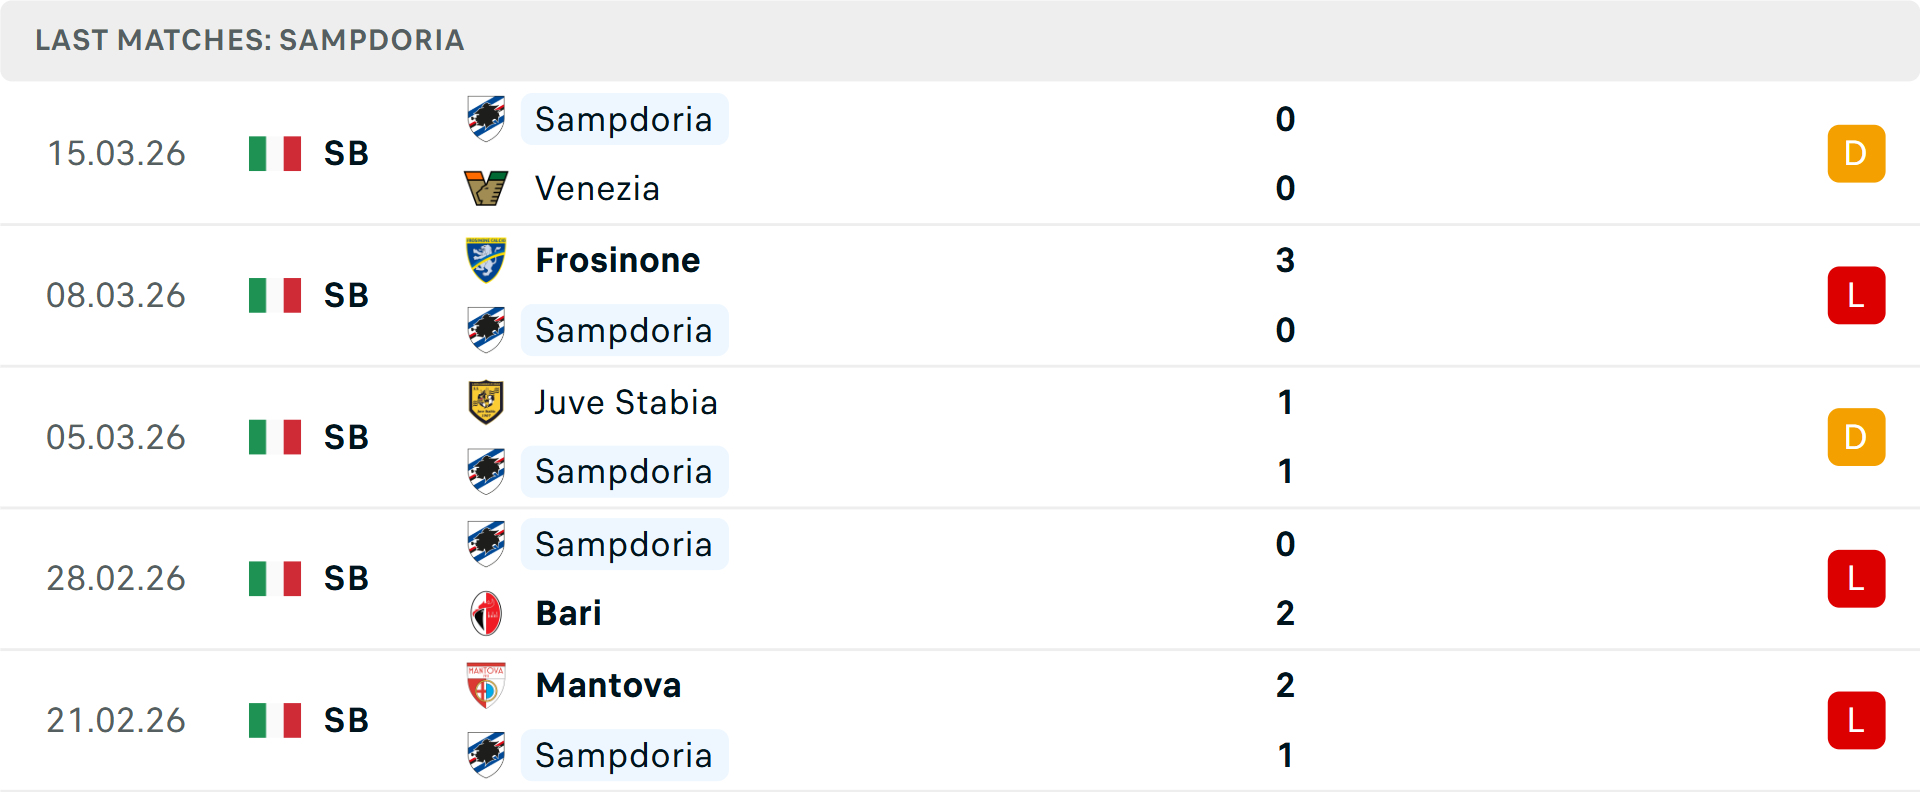Expand the LAST MATCHES: SAMPDORIA section header
Image resolution: width=1920 pixels, height=792 pixels.
coord(249,40)
